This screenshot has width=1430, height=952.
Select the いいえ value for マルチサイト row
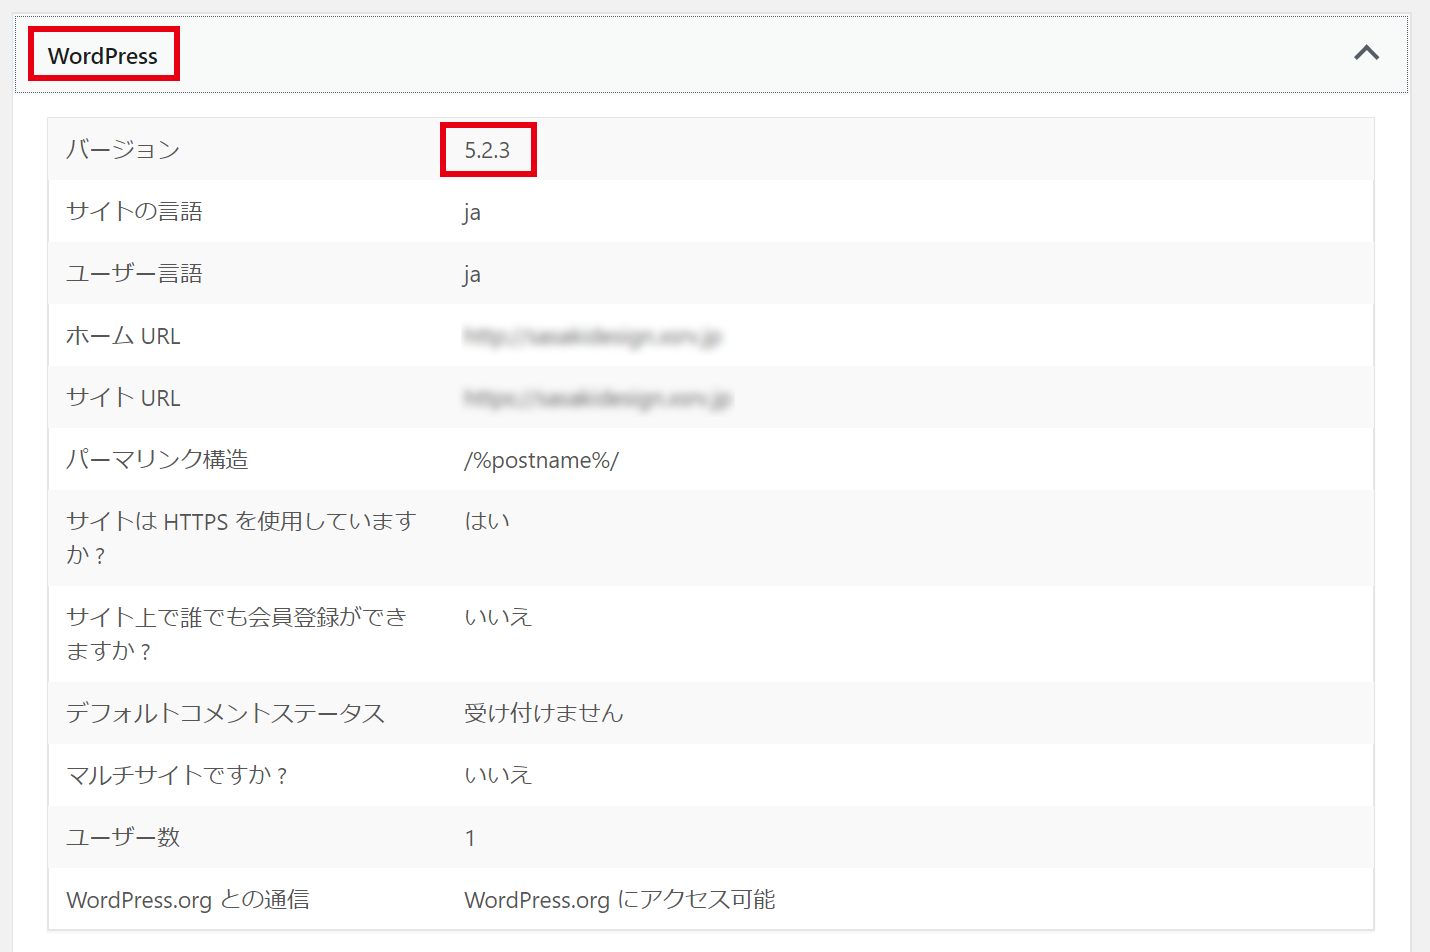coord(497,775)
